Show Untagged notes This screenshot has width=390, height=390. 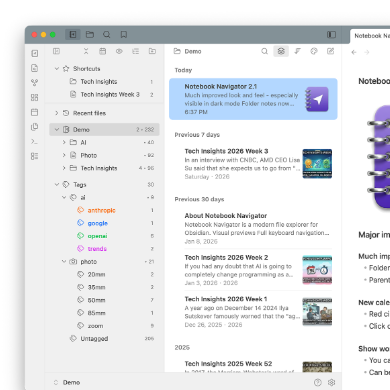tap(104, 339)
